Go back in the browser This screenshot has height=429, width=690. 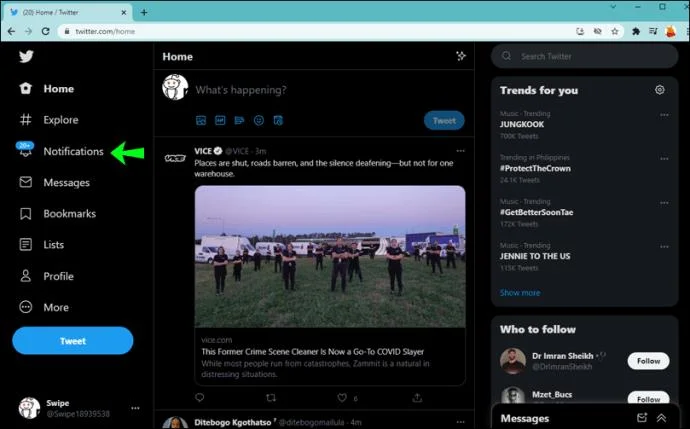11,31
